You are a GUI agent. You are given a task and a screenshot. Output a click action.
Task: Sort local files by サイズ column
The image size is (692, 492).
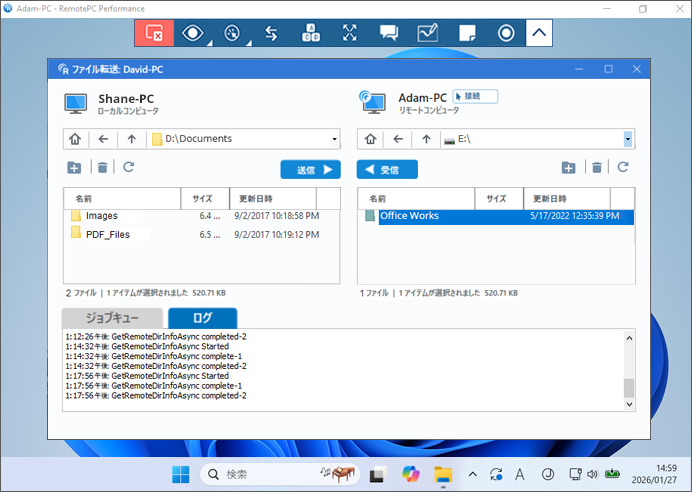(x=205, y=199)
